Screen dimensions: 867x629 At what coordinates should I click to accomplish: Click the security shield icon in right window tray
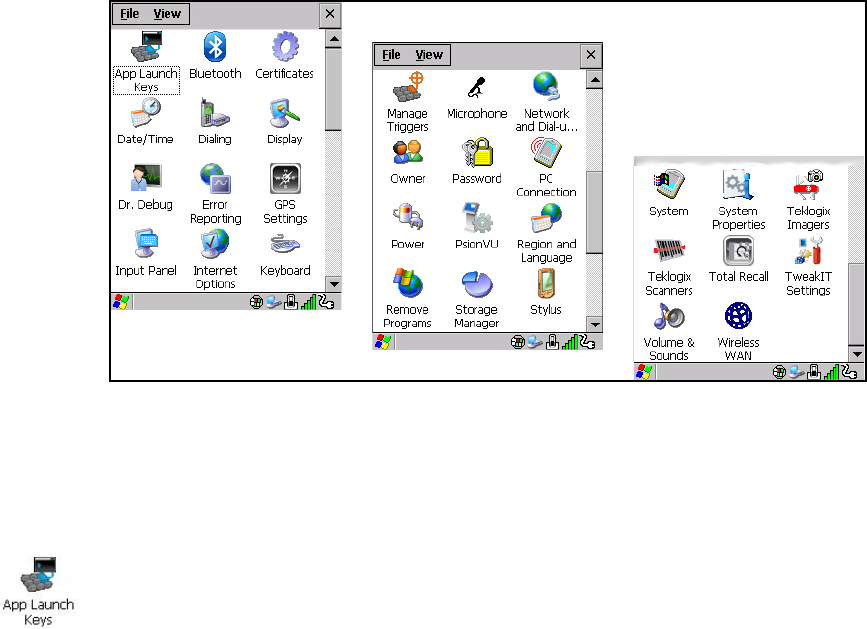tap(779, 373)
